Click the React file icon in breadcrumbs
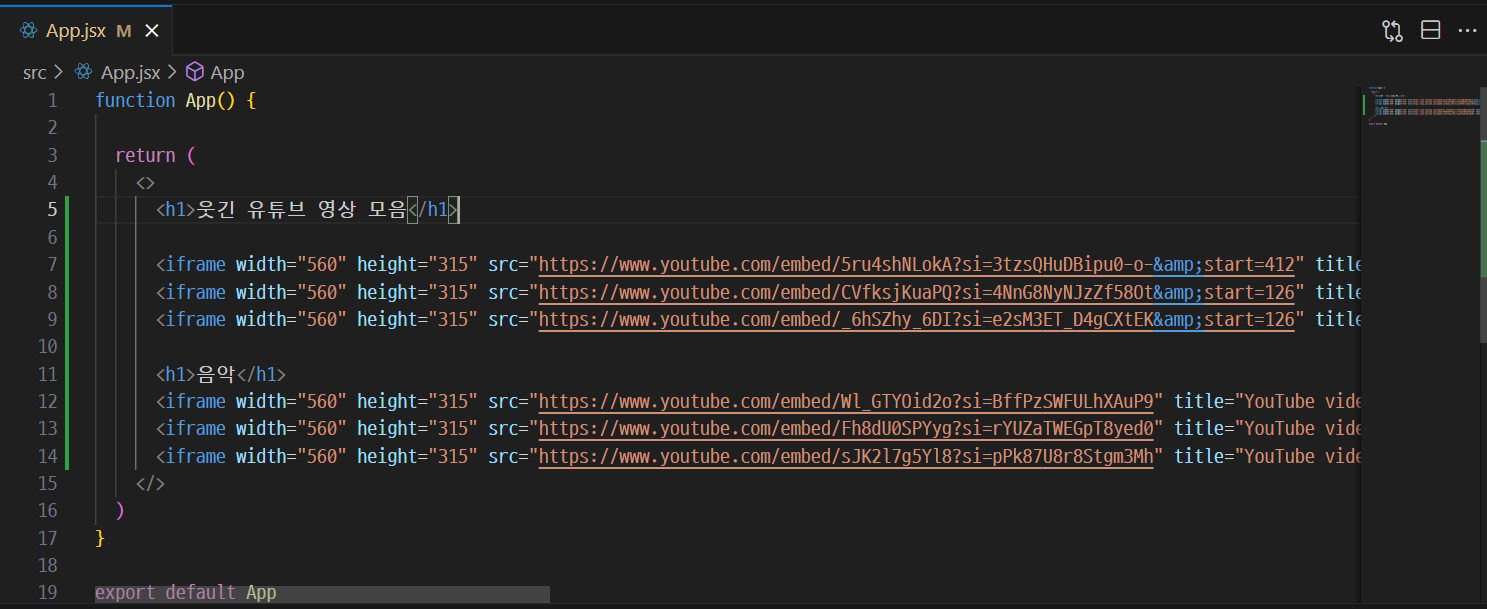 (x=84, y=72)
